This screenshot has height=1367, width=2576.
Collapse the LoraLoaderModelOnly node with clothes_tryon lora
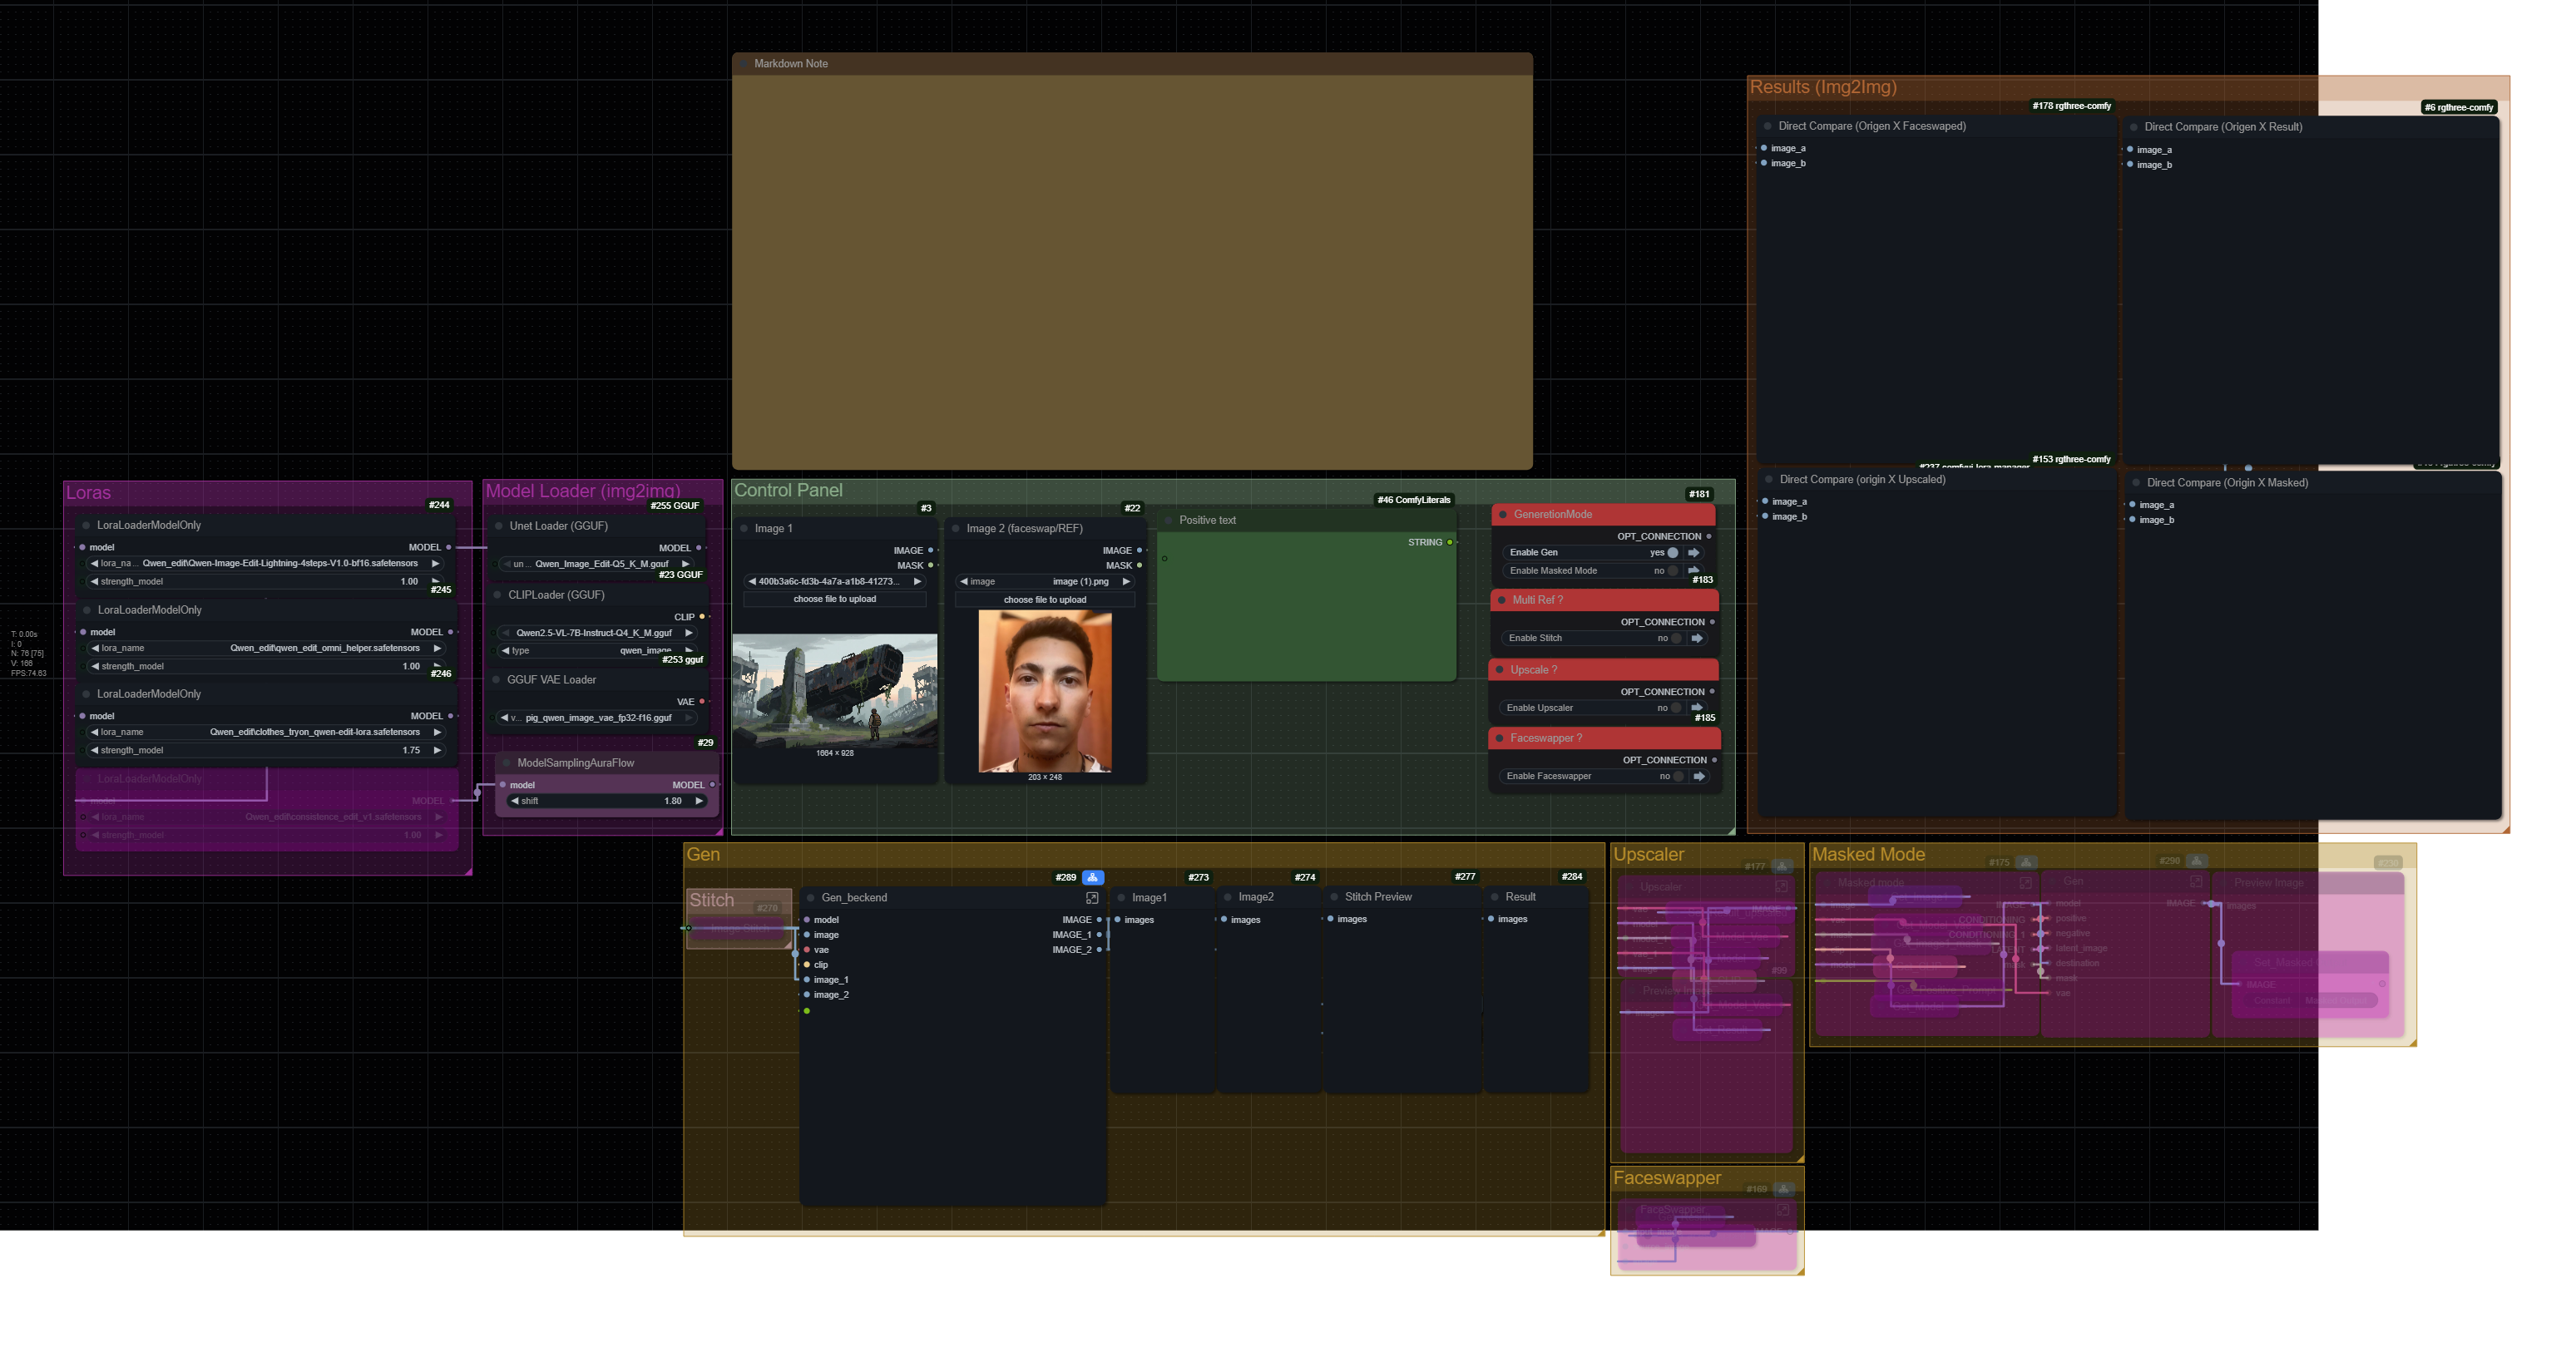point(87,694)
